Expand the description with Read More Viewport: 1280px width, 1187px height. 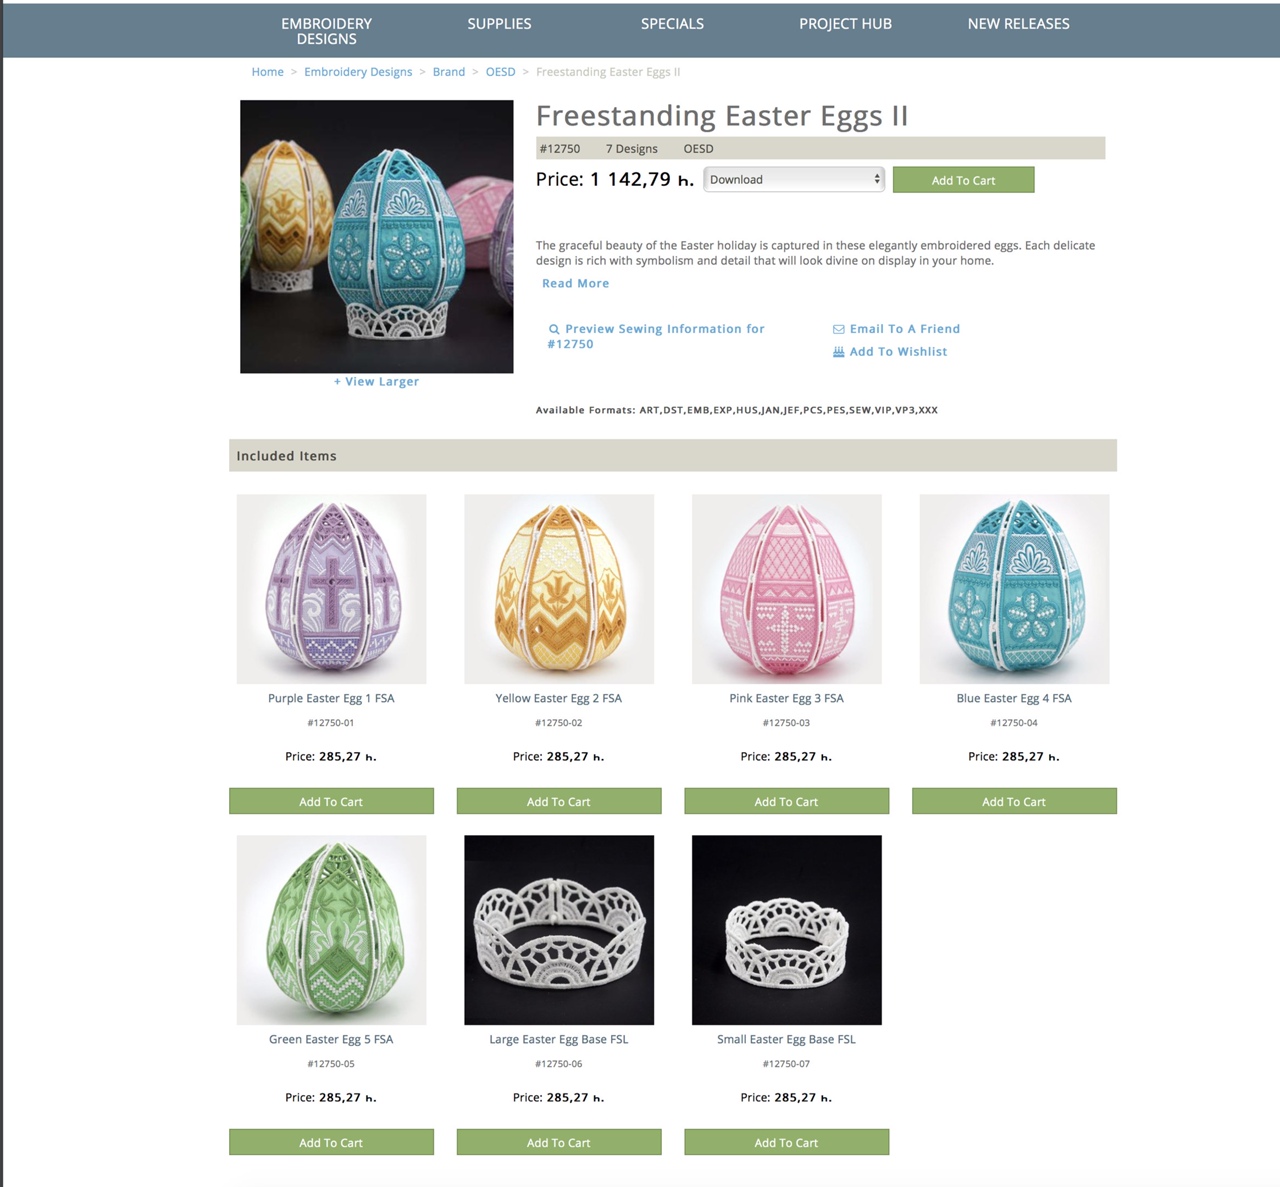pos(575,284)
